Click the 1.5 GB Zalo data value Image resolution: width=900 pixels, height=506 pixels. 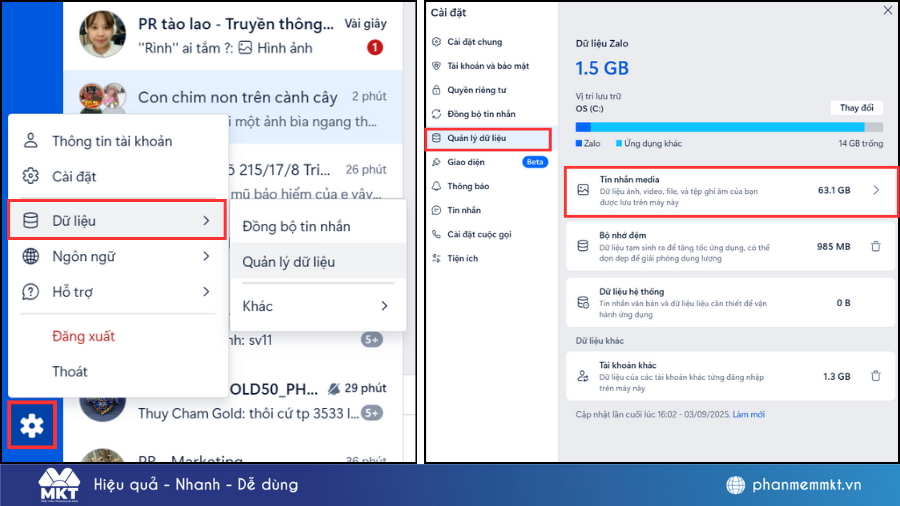[x=602, y=68]
